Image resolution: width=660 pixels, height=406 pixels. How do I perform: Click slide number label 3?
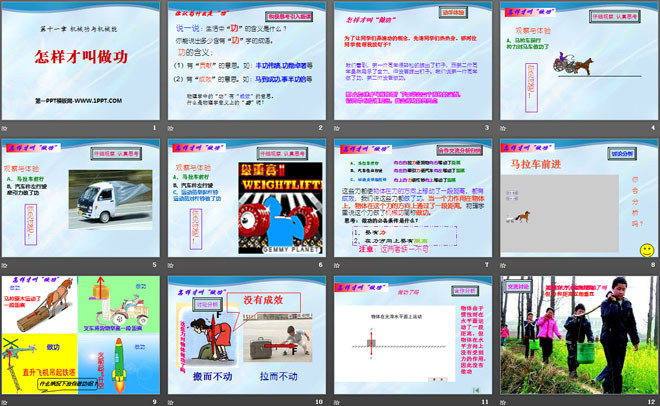coord(487,127)
